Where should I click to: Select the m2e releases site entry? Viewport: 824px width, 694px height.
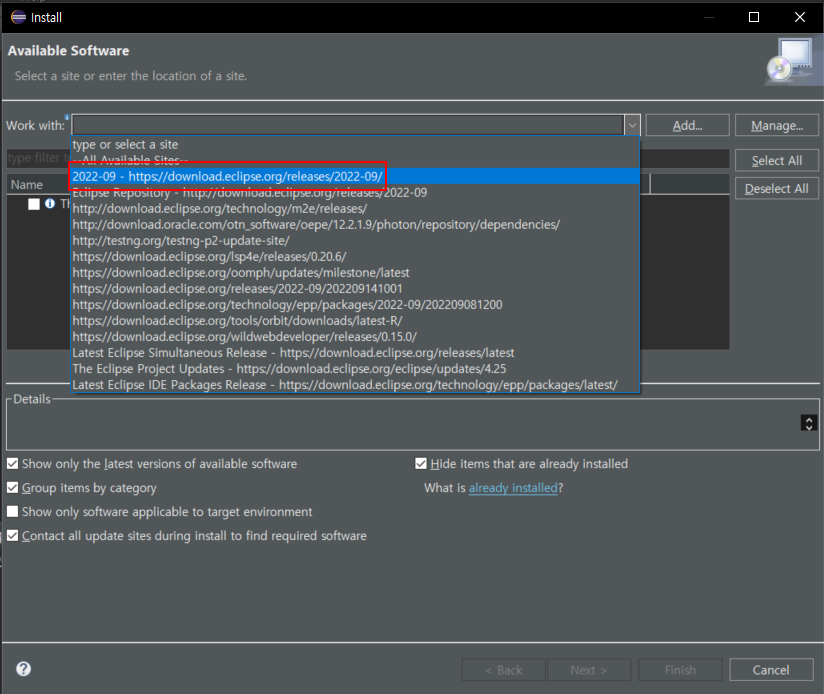(355, 209)
